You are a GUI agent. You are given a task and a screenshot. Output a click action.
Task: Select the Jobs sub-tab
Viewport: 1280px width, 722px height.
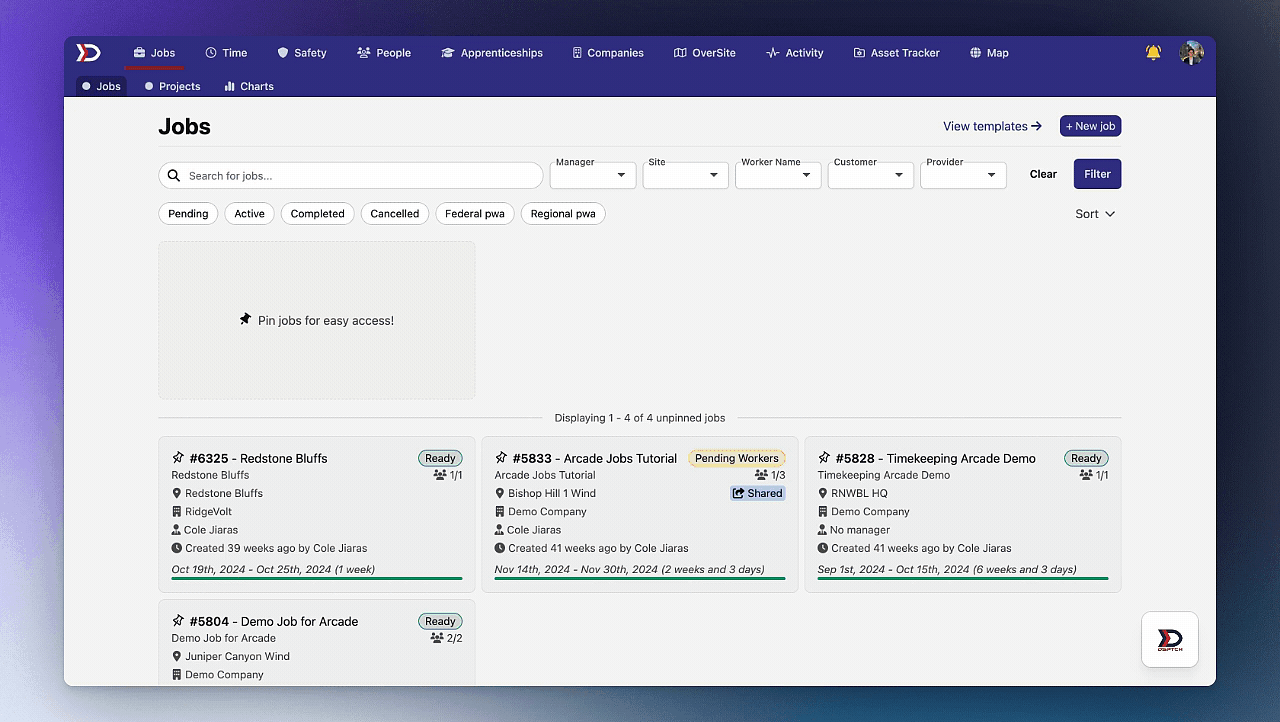[x=101, y=86]
